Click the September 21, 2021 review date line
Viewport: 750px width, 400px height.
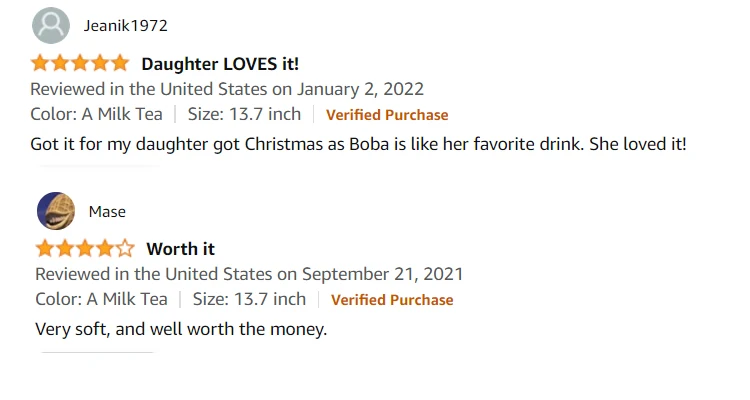(x=249, y=274)
